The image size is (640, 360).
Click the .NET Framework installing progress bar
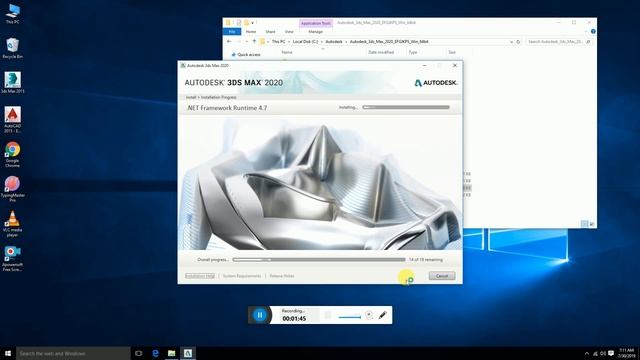(x=406, y=107)
